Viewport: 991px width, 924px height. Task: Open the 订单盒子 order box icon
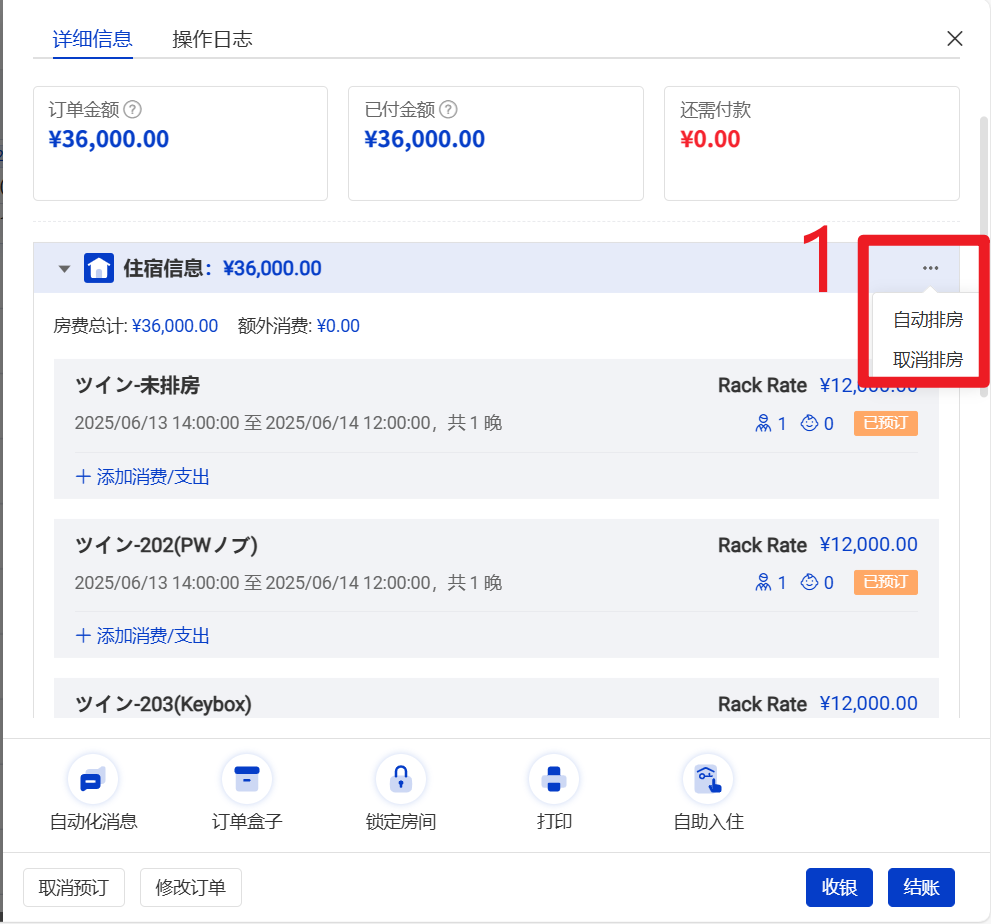[247, 779]
